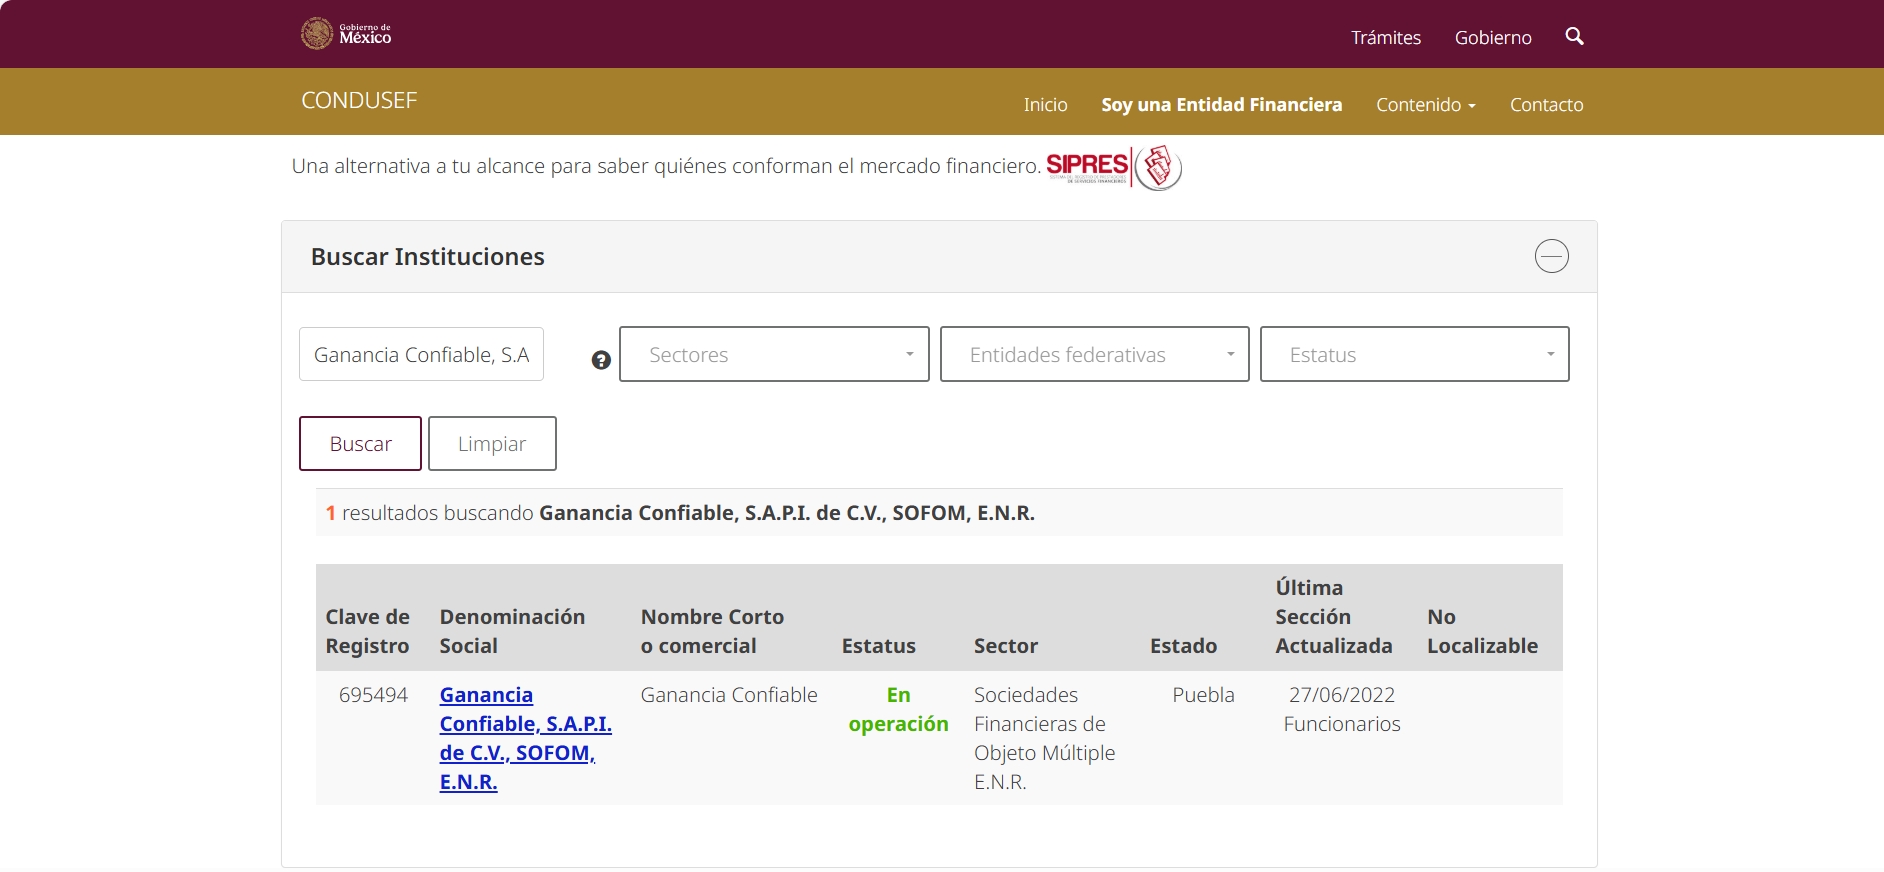The image size is (1884, 872).
Task: Click the Gobierno de México logo
Action: click(x=346, y=34)
